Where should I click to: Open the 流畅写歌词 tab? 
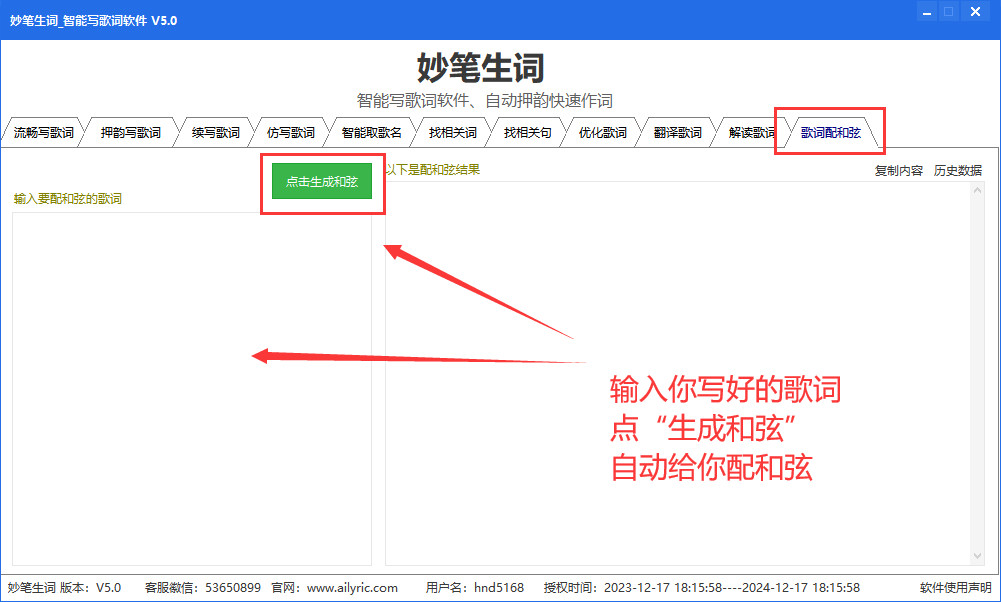pos(43,133)
